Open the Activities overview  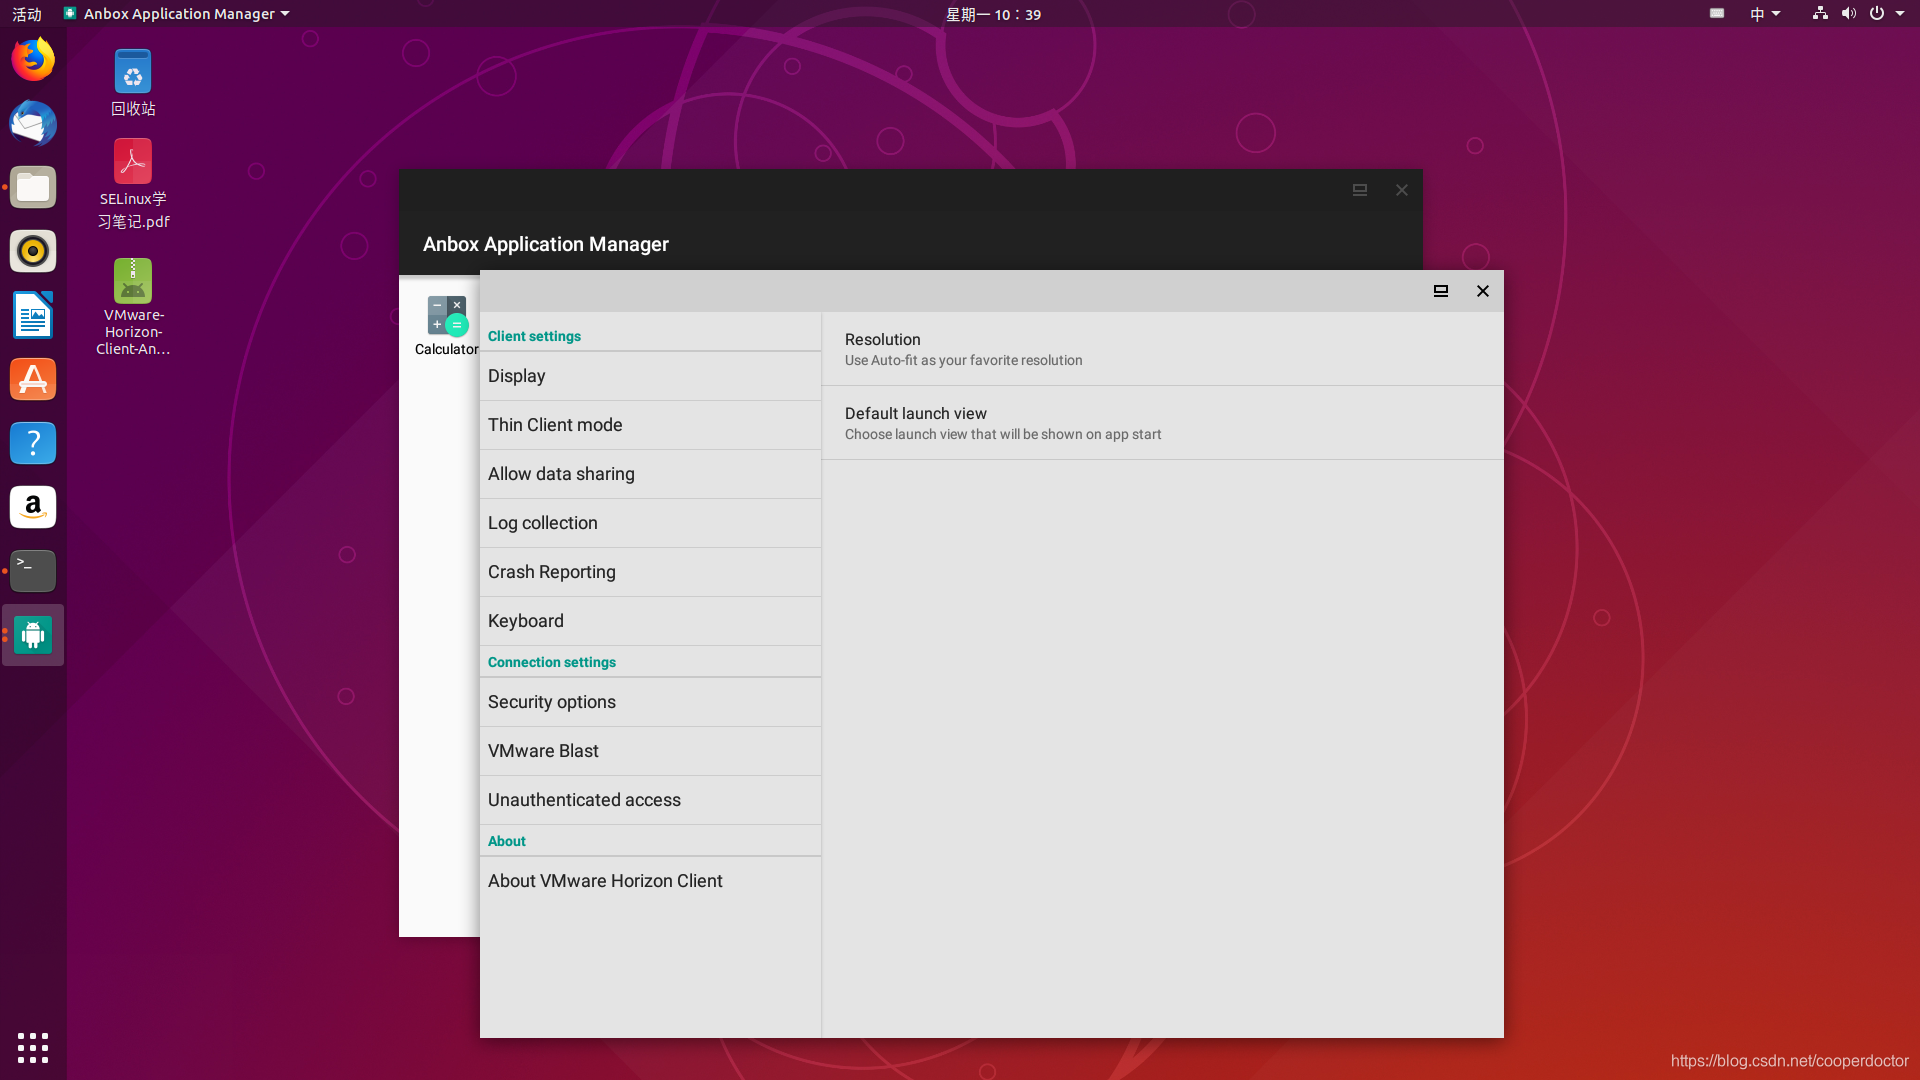(27, 14)
